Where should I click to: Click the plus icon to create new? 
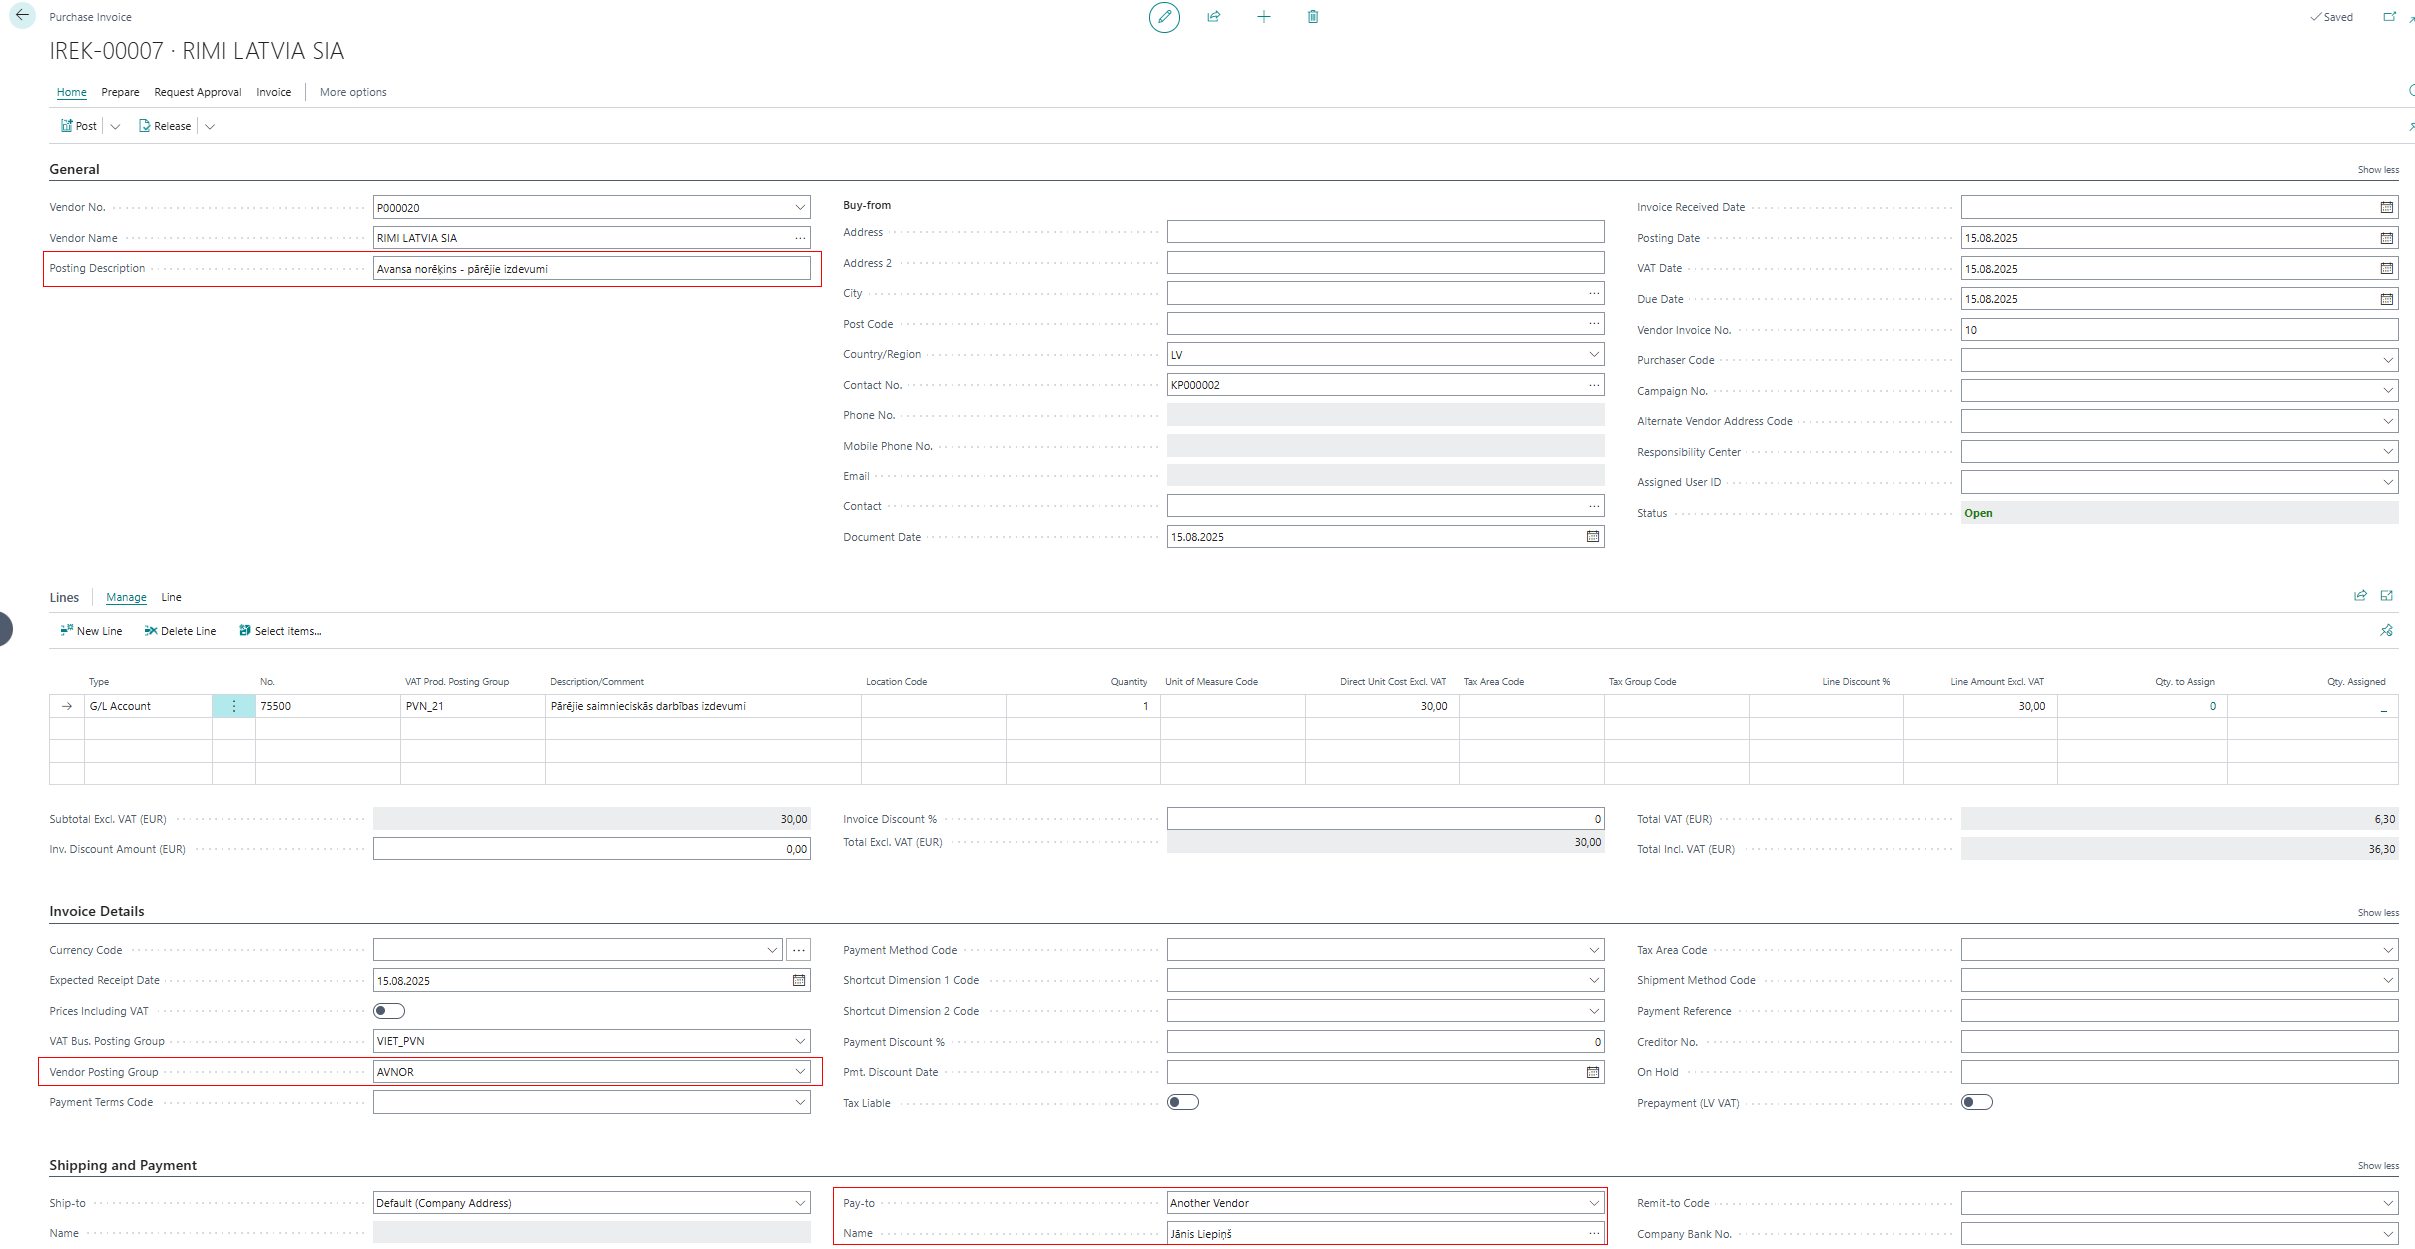coord(1264,17)
